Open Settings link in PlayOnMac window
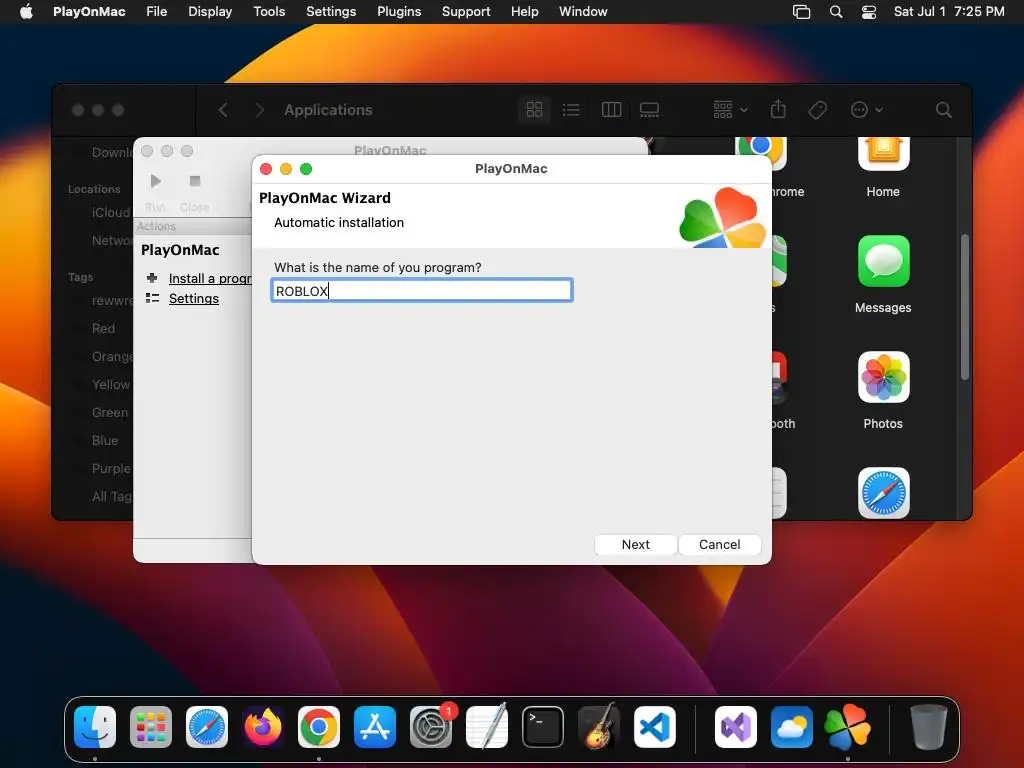Screen dimensions: 1024x768 [194, 298]
